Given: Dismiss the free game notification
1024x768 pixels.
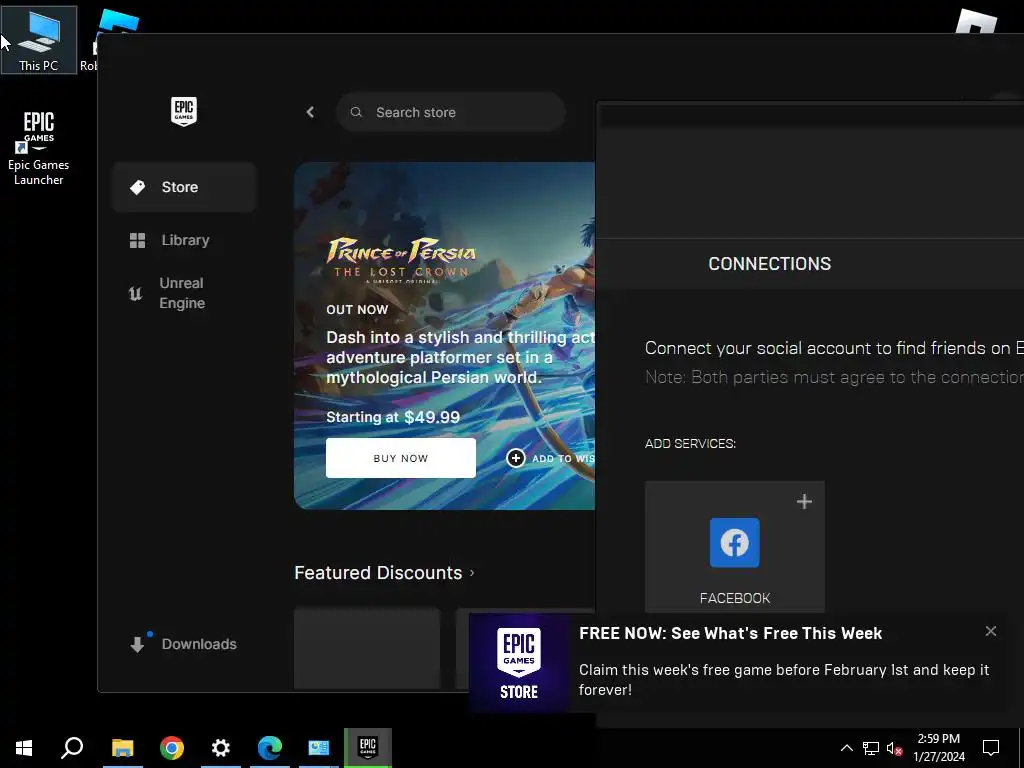Looking at the screenshot, I should [x=991, y=631].
